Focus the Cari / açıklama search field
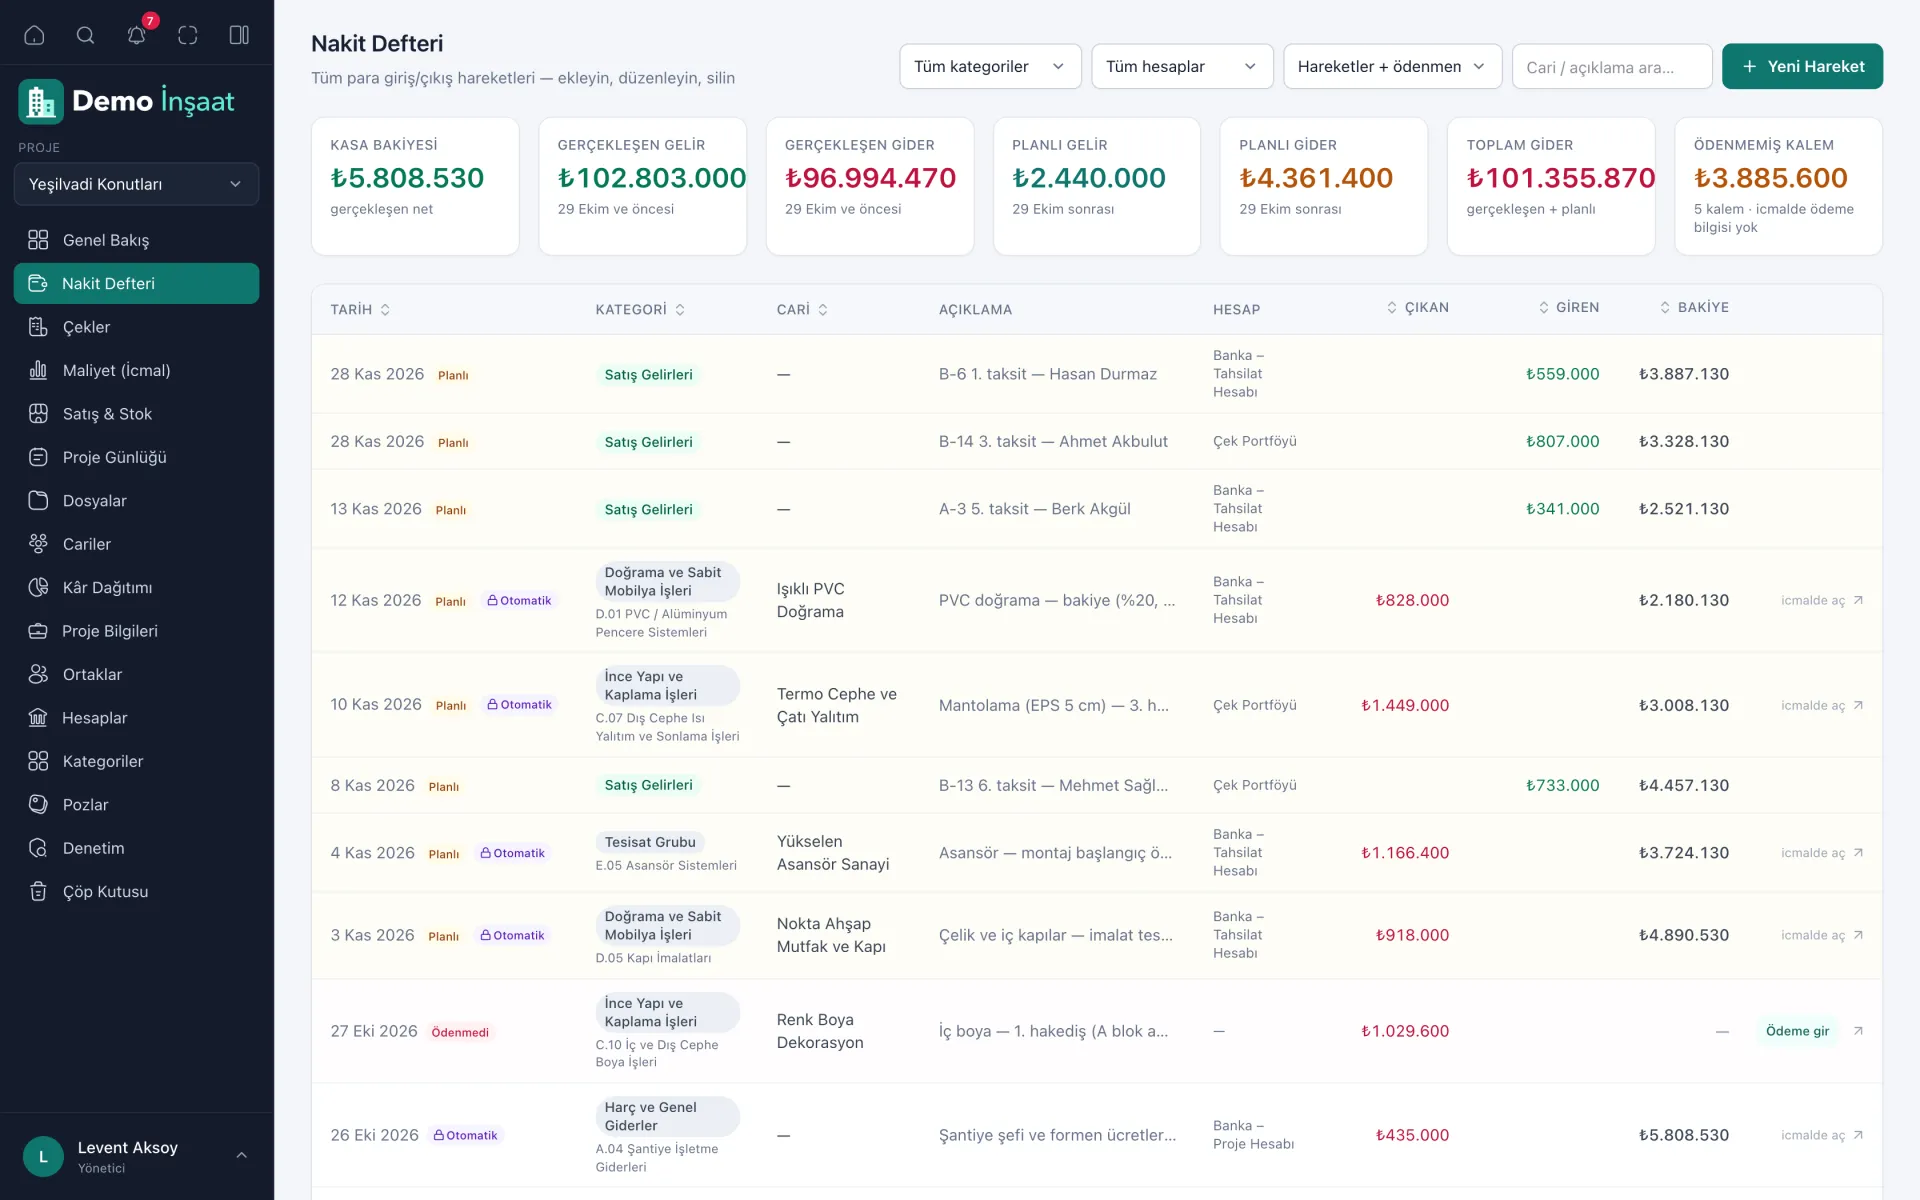This screenshot has width=1920, height=1200. 1612,66
